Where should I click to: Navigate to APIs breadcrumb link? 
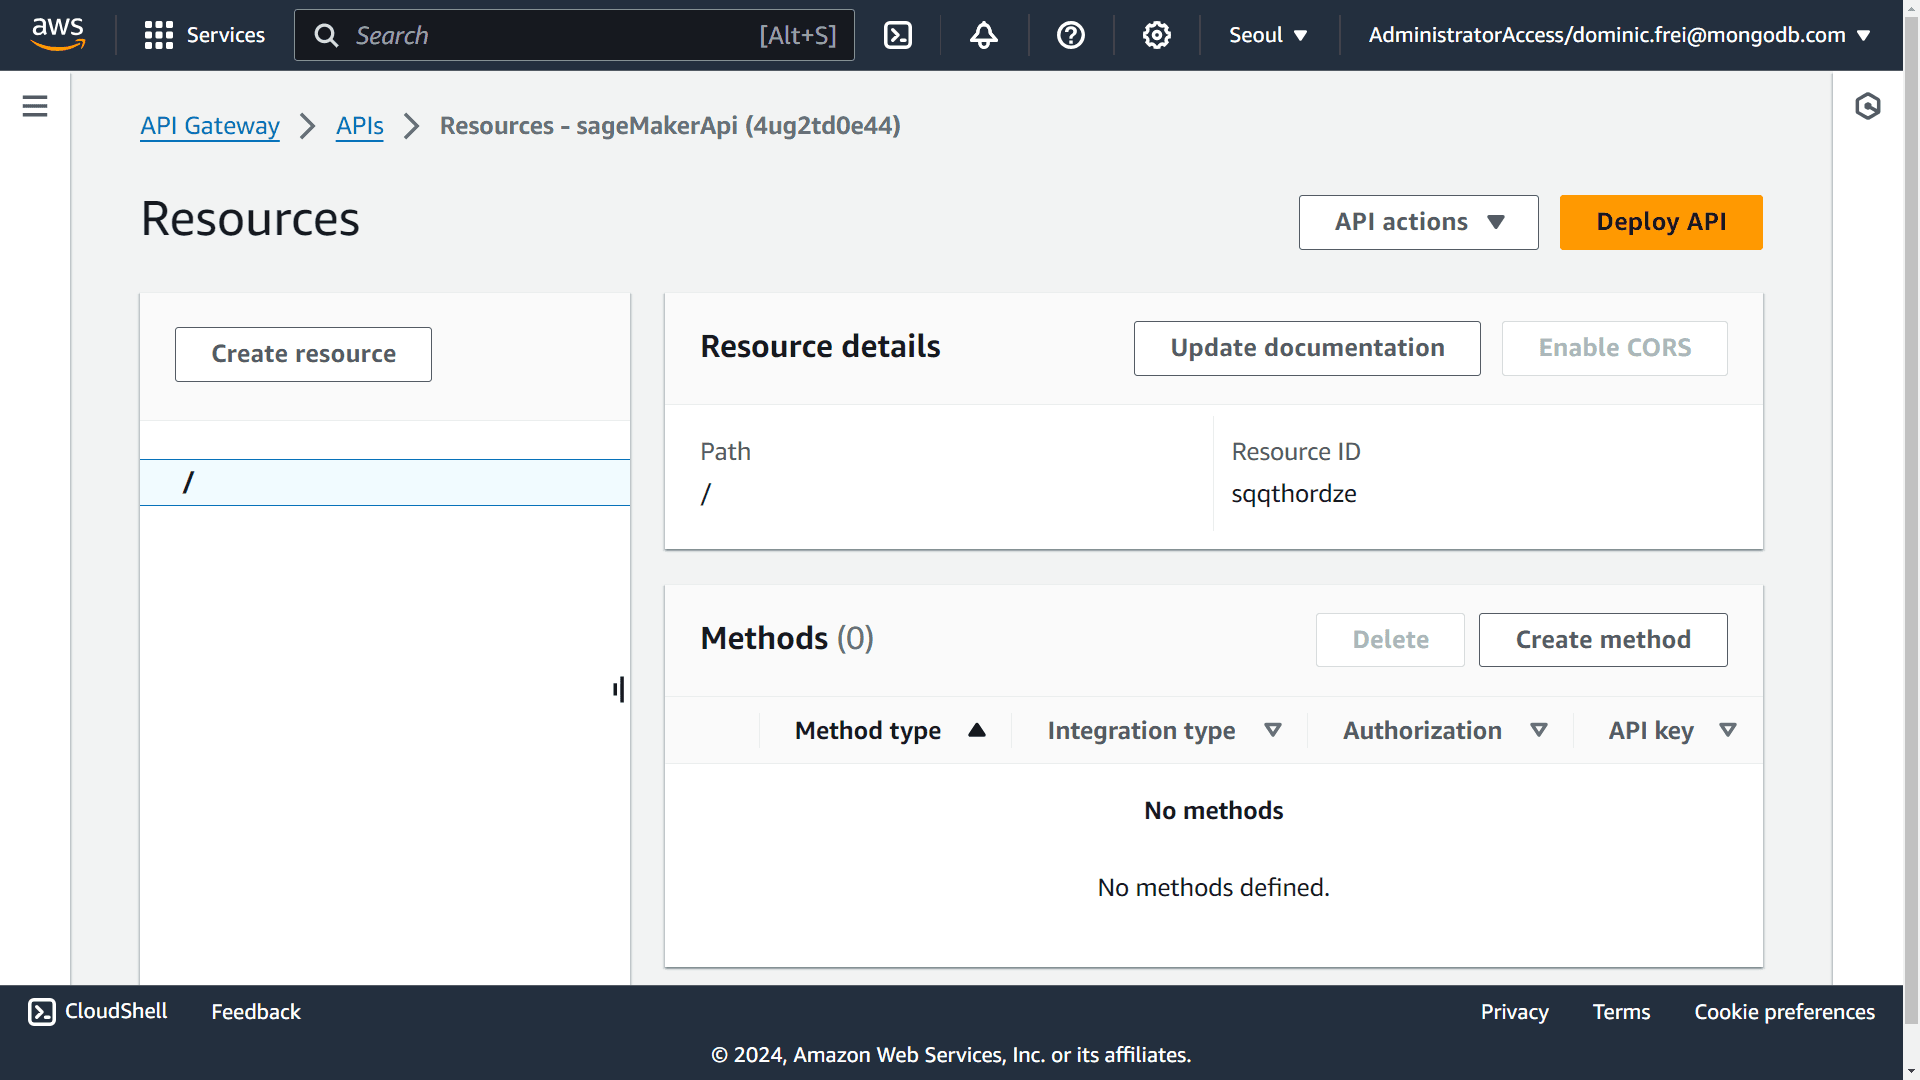(359, 126)
